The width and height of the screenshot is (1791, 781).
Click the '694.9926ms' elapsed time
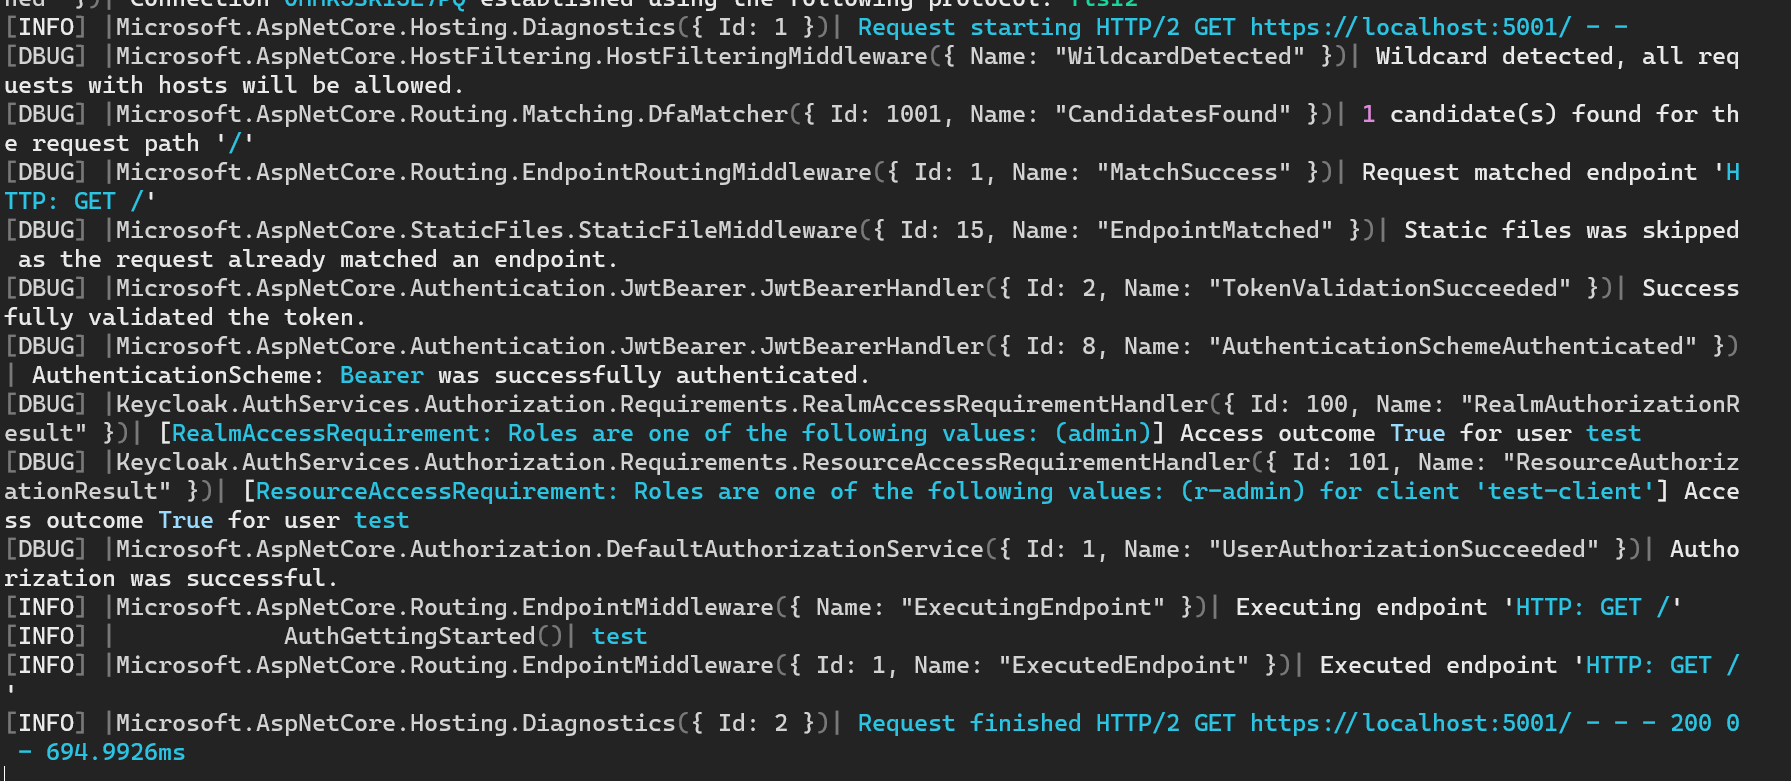116,752
